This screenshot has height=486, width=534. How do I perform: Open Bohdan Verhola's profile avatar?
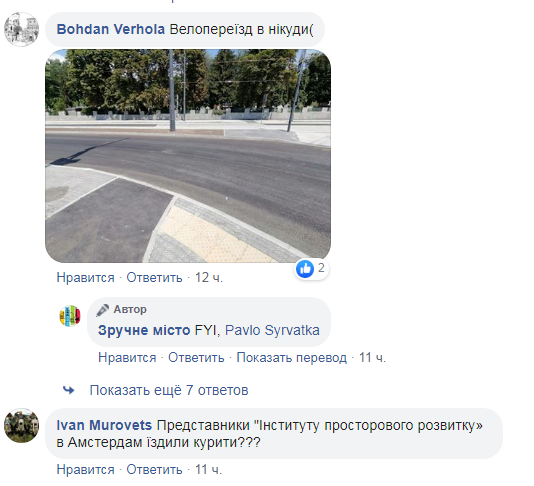click(x=21, y=29)
